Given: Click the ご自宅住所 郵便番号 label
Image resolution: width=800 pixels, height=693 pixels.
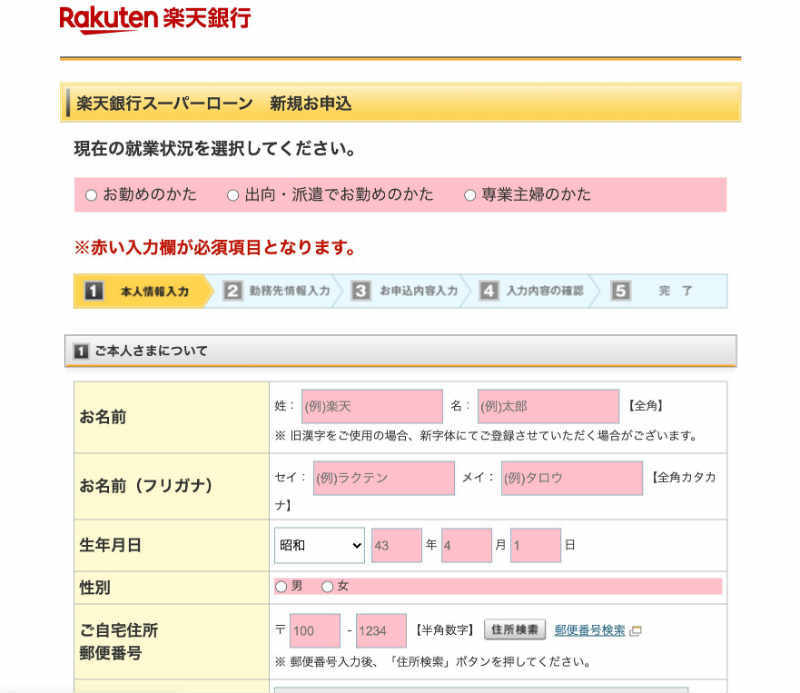Looking at the screenshot, I should pos(118,641).
